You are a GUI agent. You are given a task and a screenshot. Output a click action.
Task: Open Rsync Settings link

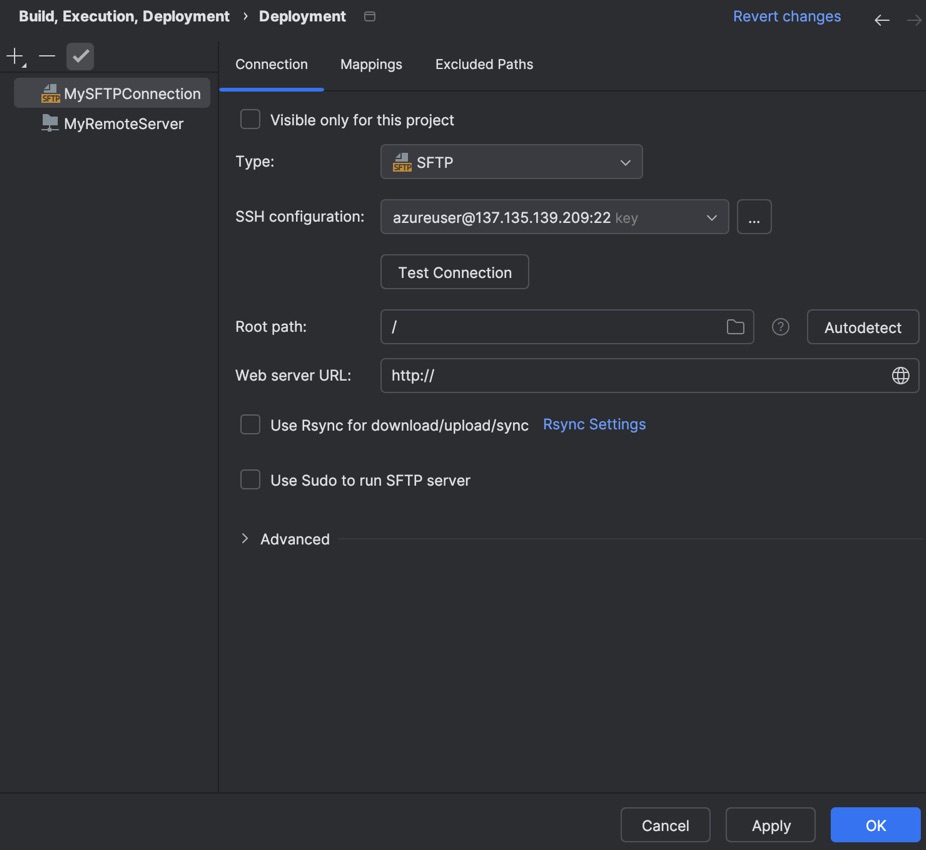tap(594, 424)
